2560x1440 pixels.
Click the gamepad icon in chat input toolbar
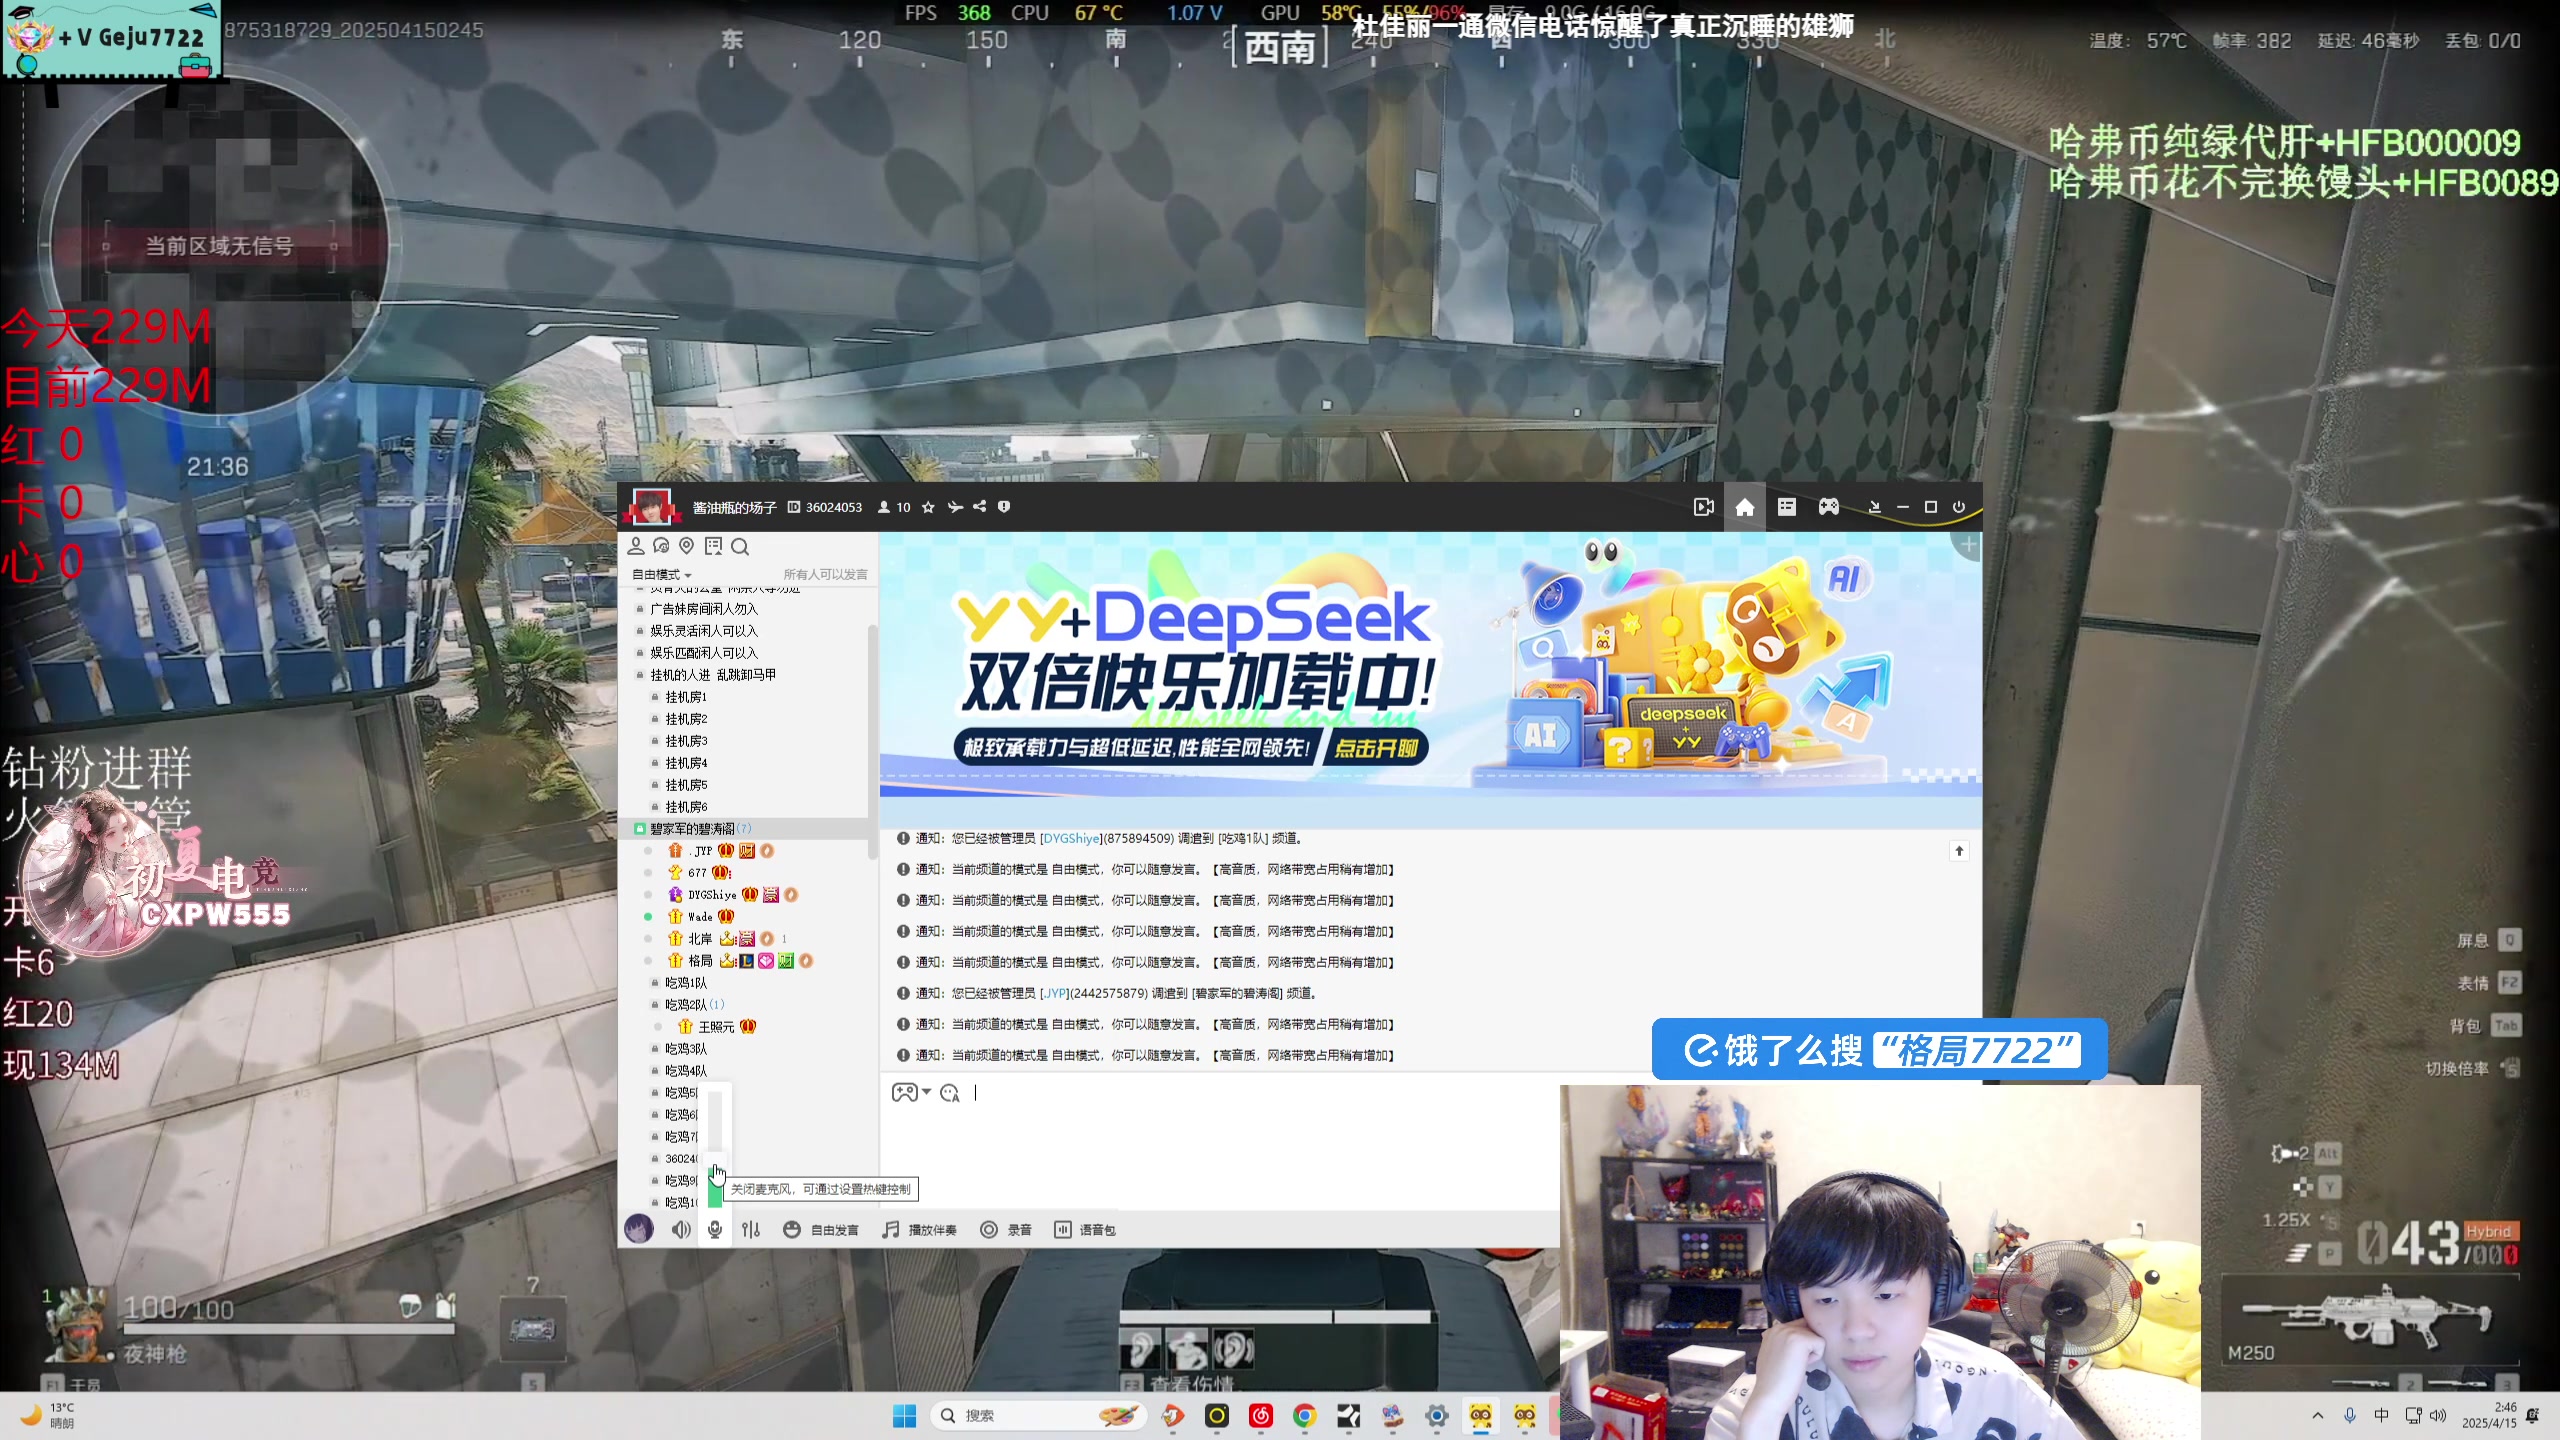[904, 1092]
